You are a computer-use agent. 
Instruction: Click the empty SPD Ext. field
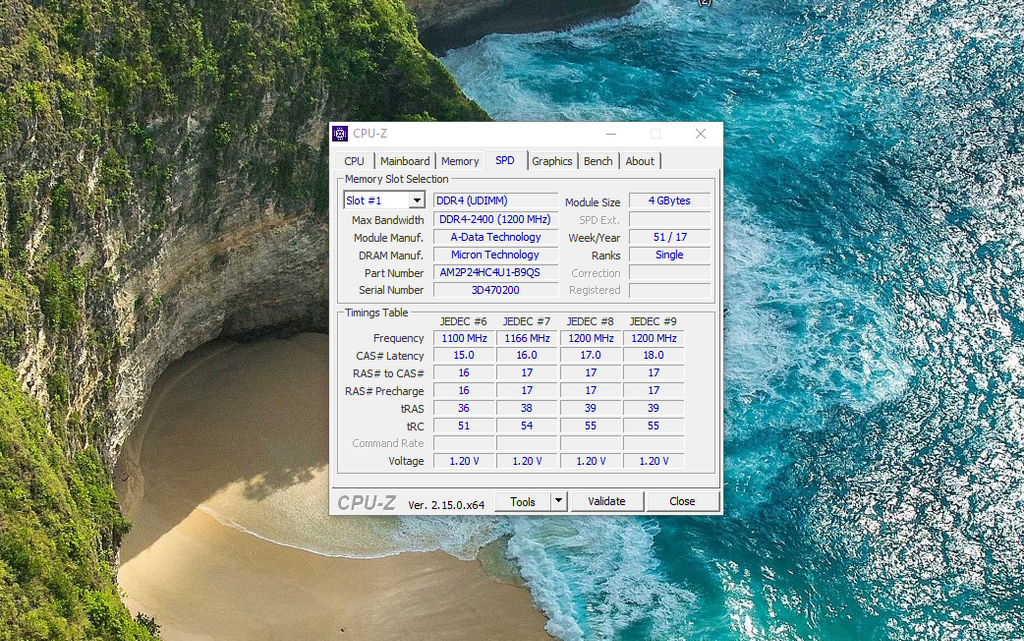(669, 219)
